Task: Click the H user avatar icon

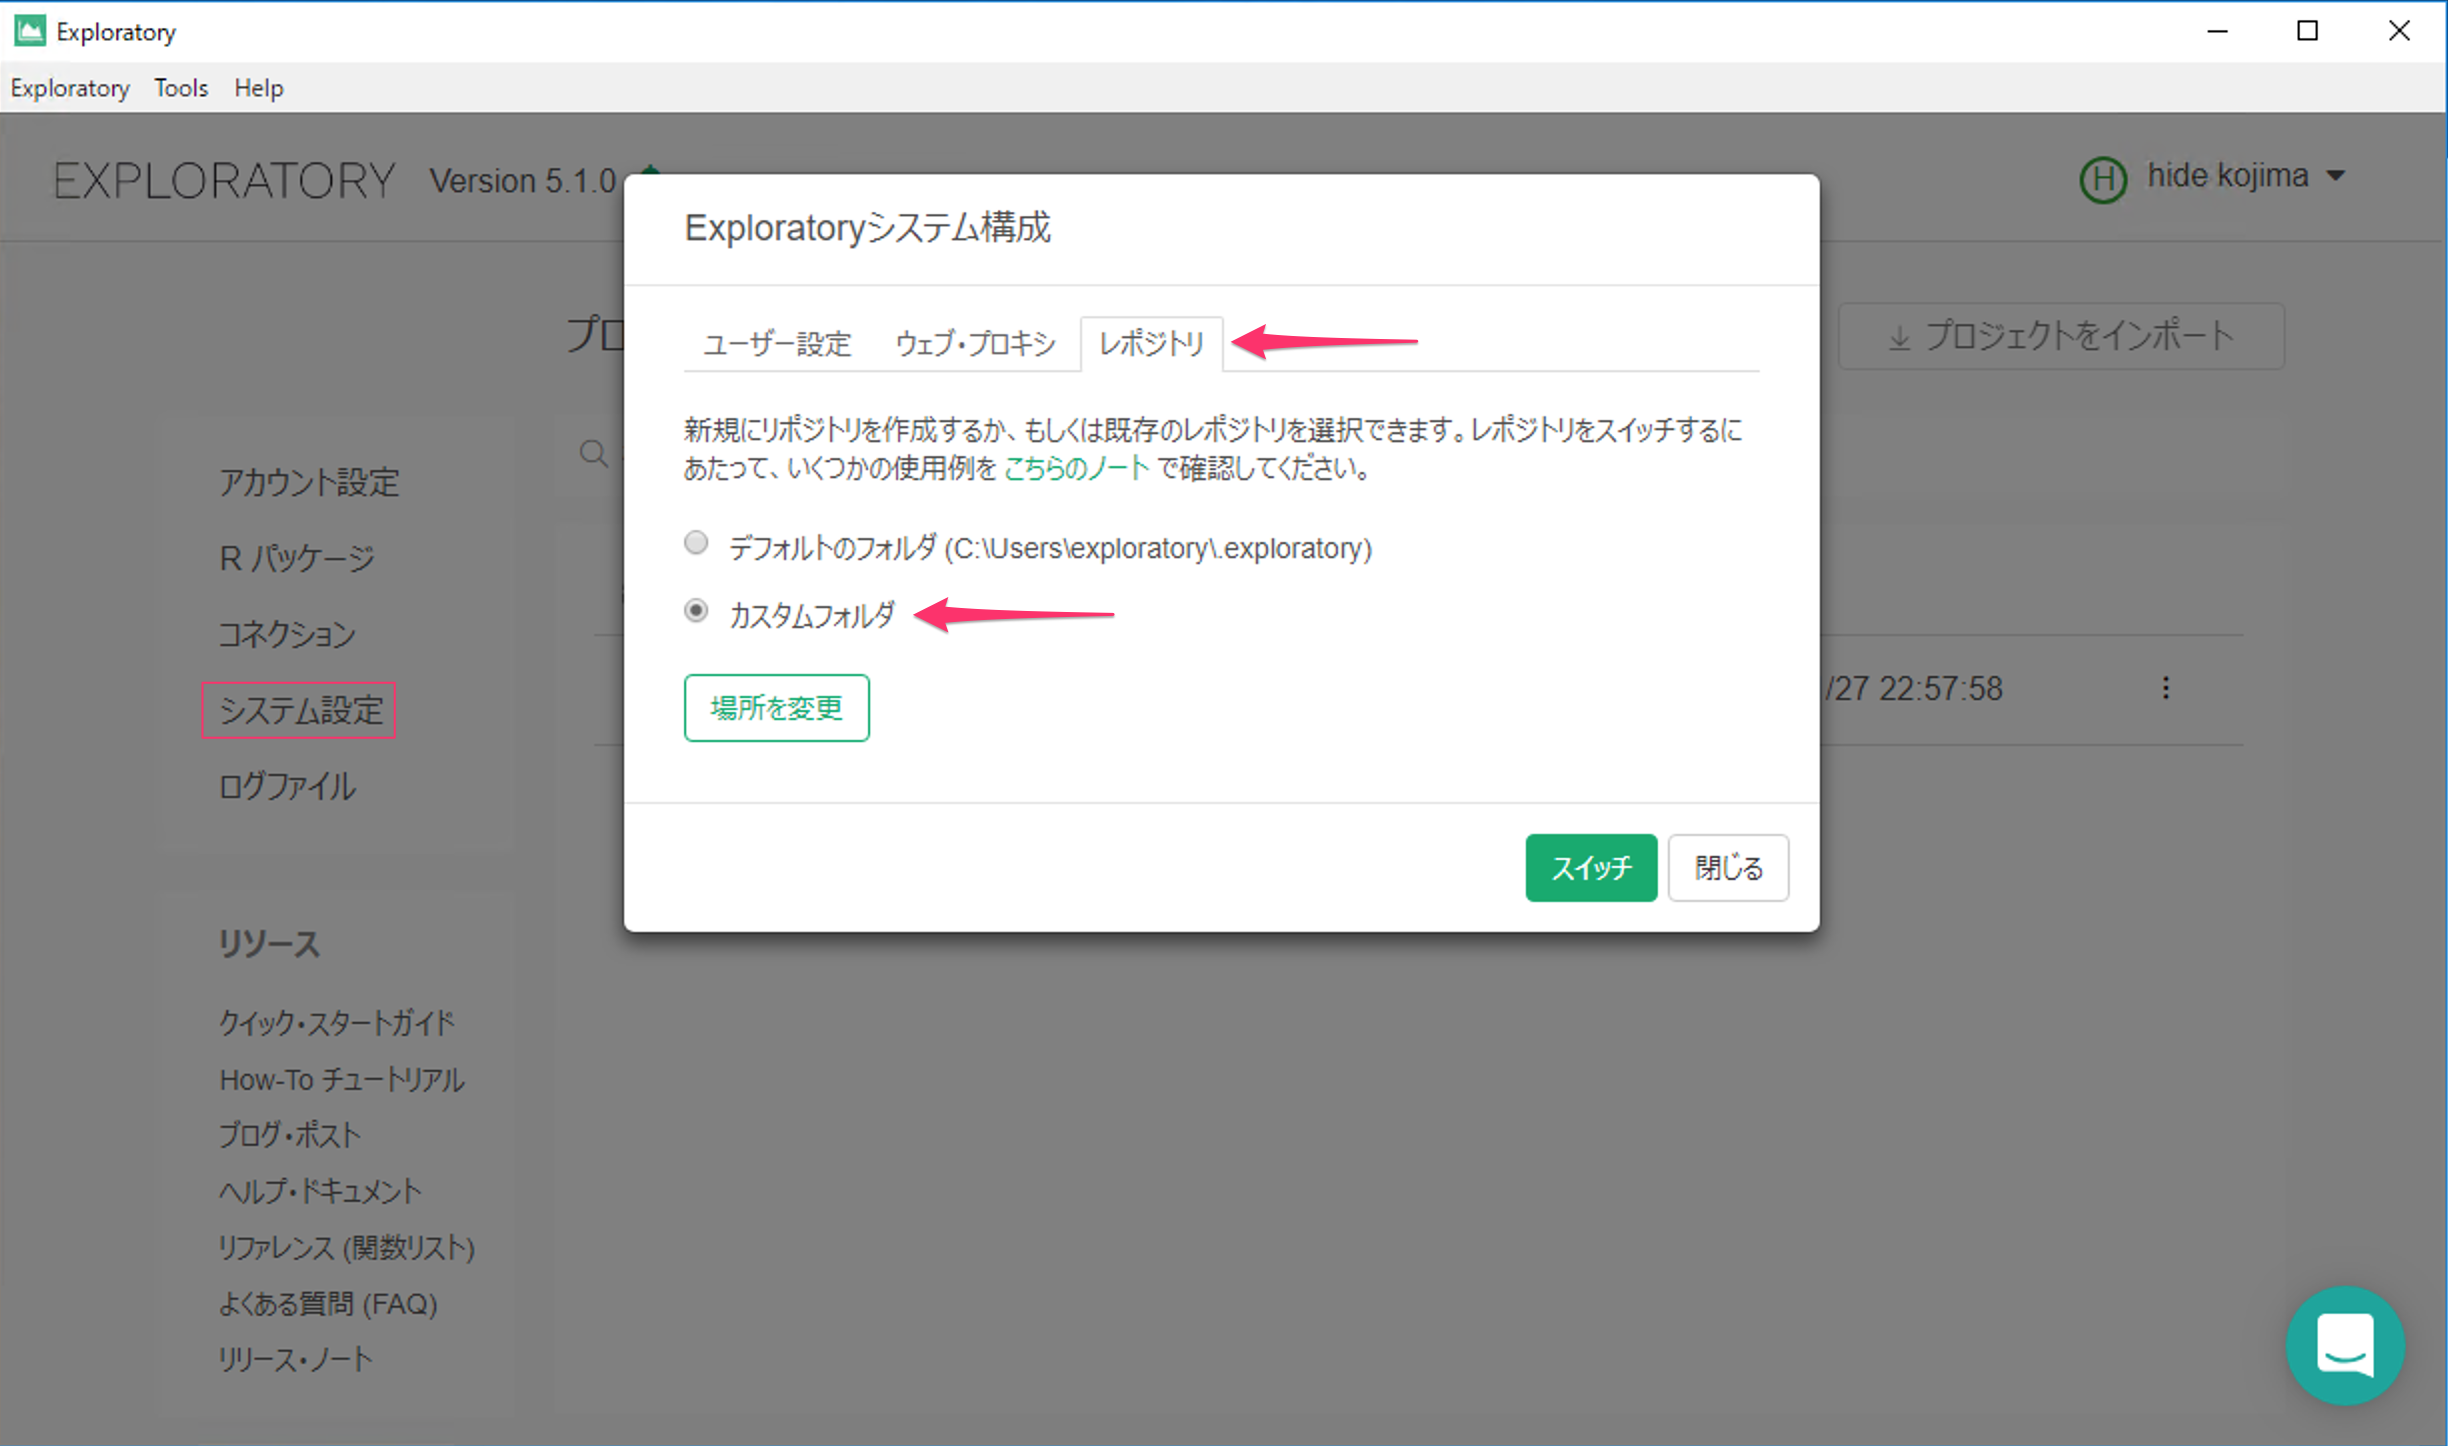Action: pyautogui.click(x=2103, y=179)
